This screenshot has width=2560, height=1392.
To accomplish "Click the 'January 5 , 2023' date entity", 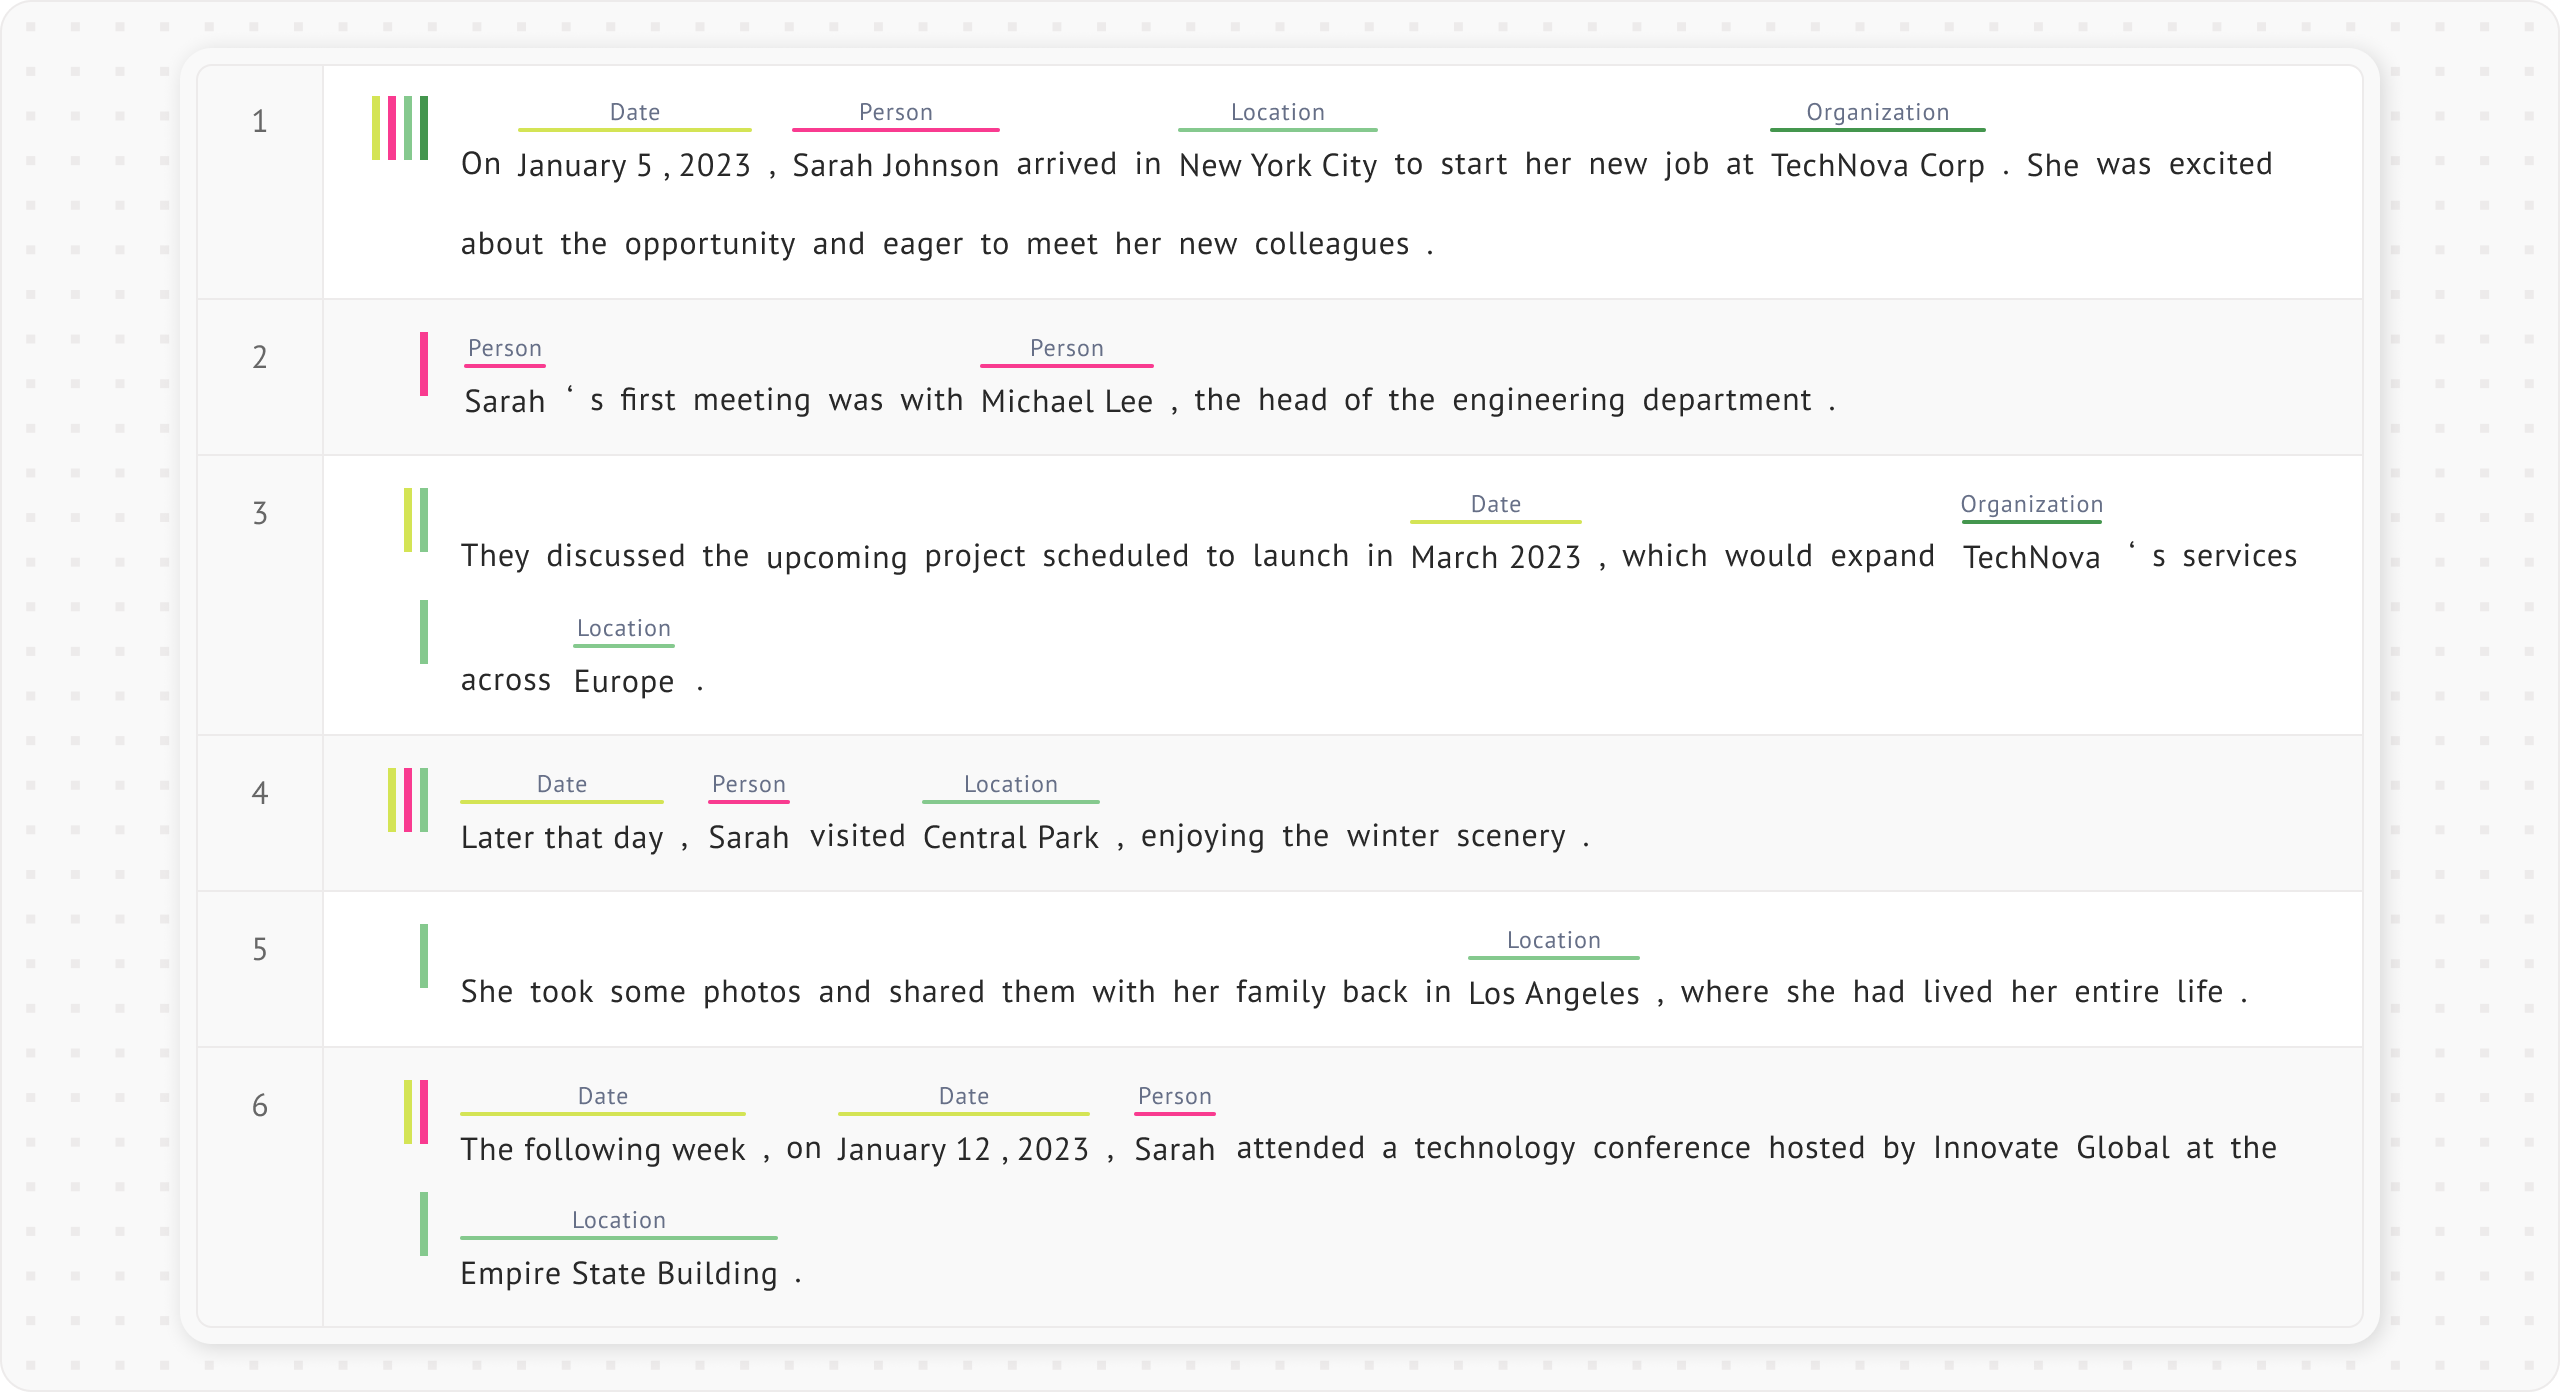I will point(634,165).
